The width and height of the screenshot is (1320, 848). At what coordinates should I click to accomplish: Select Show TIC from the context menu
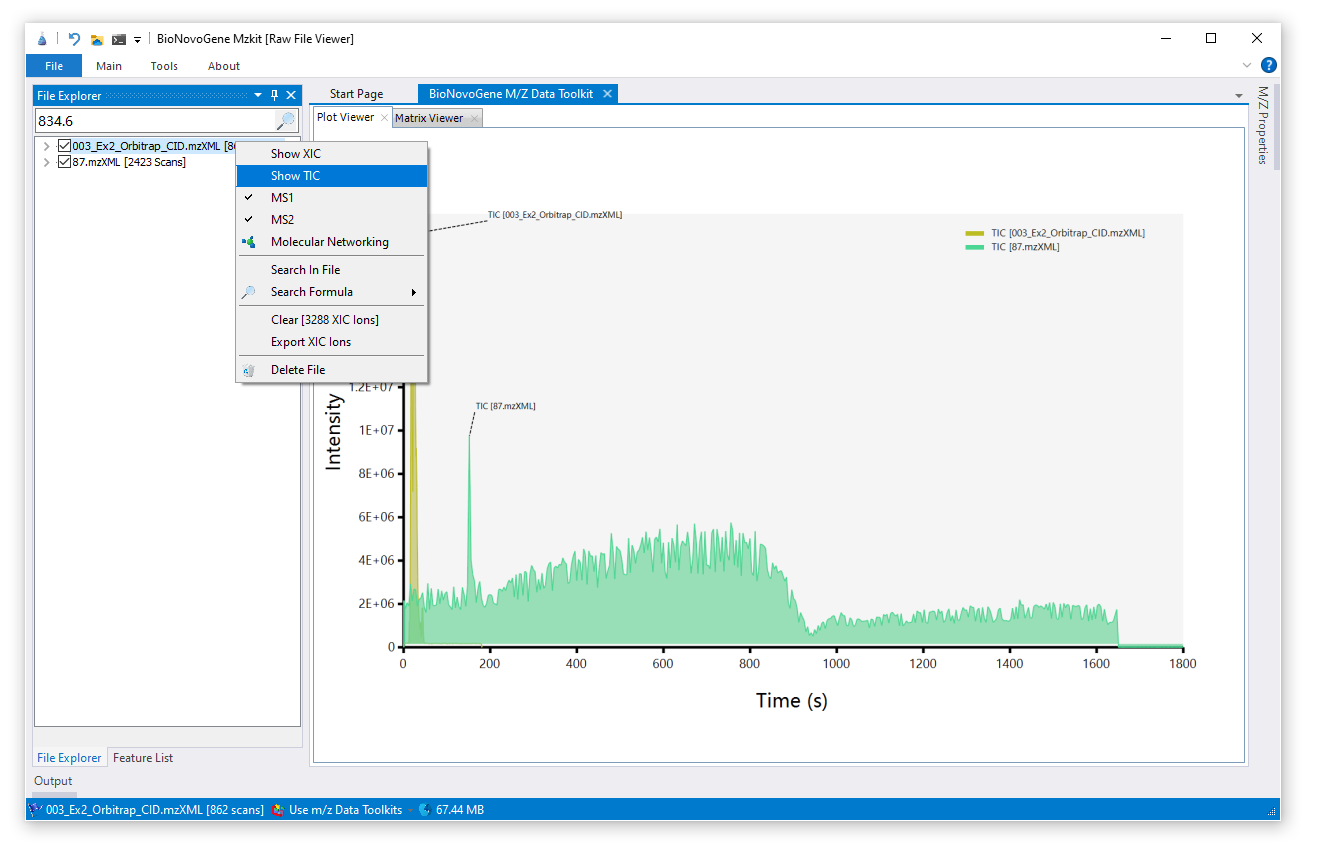(x=331, y=176)
